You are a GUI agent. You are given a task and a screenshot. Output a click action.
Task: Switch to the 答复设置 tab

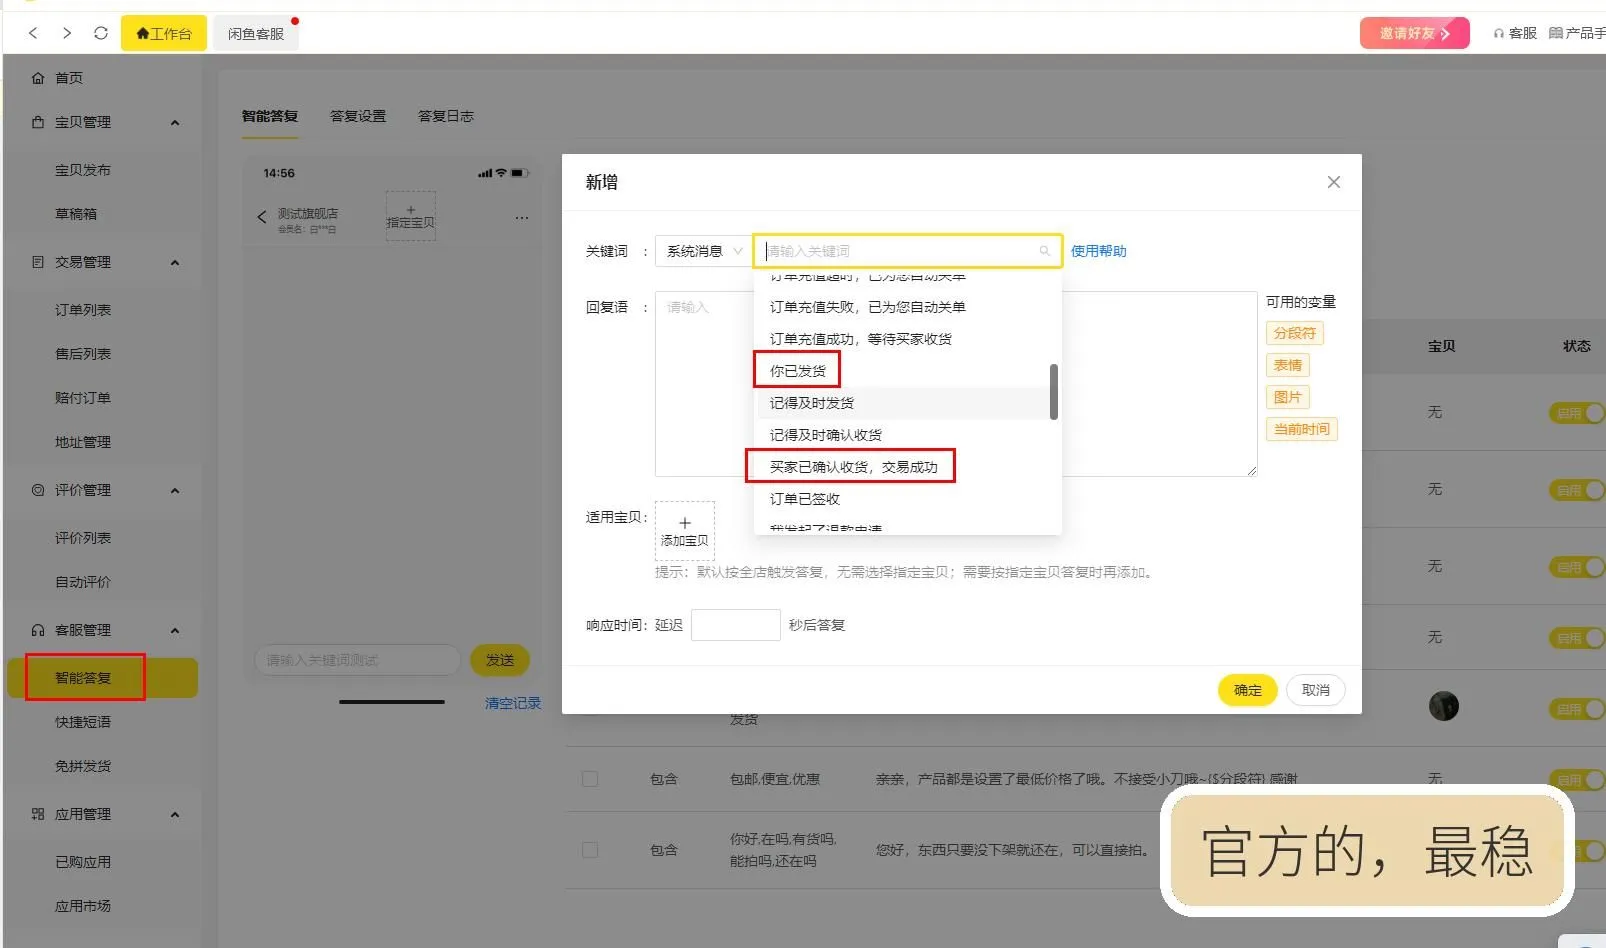pyautogui.click(x=358, y=116)
